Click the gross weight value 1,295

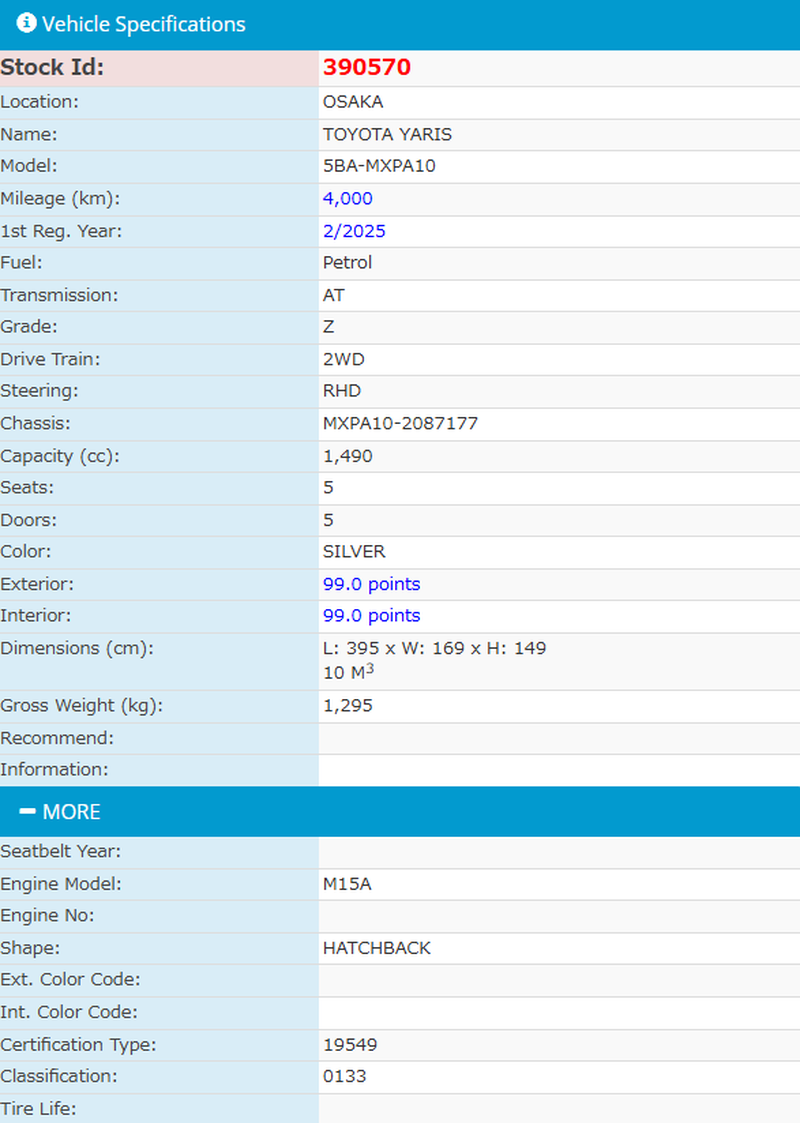point(347,705)
